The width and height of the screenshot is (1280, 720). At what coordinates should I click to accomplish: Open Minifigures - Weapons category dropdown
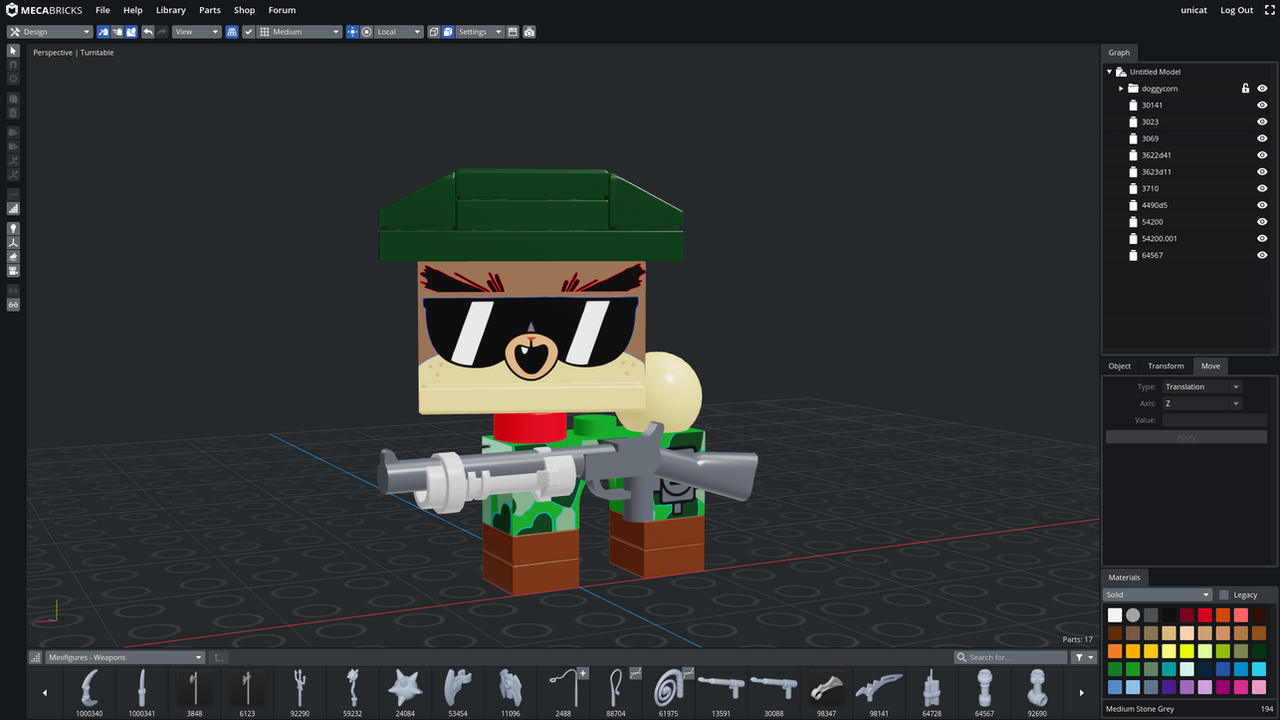(x=126, y=657)
